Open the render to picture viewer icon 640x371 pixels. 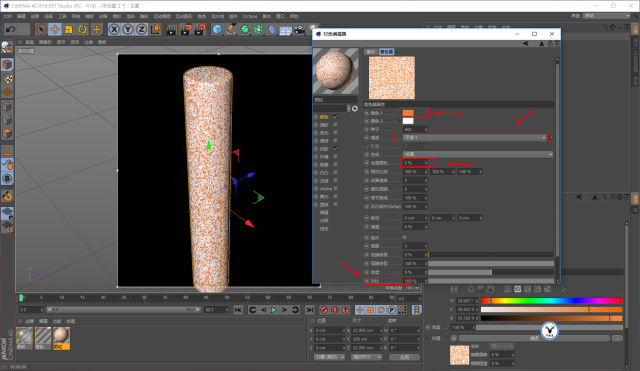pos(186,29)
